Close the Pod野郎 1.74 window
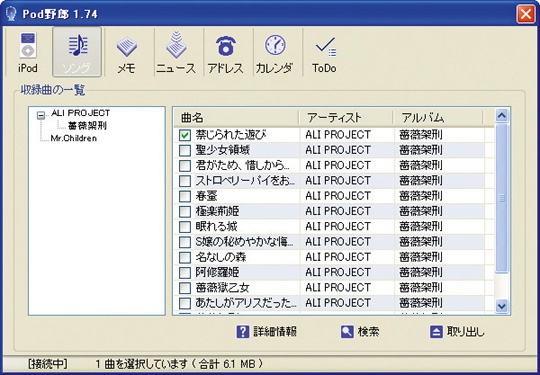 tap(526, 14)
